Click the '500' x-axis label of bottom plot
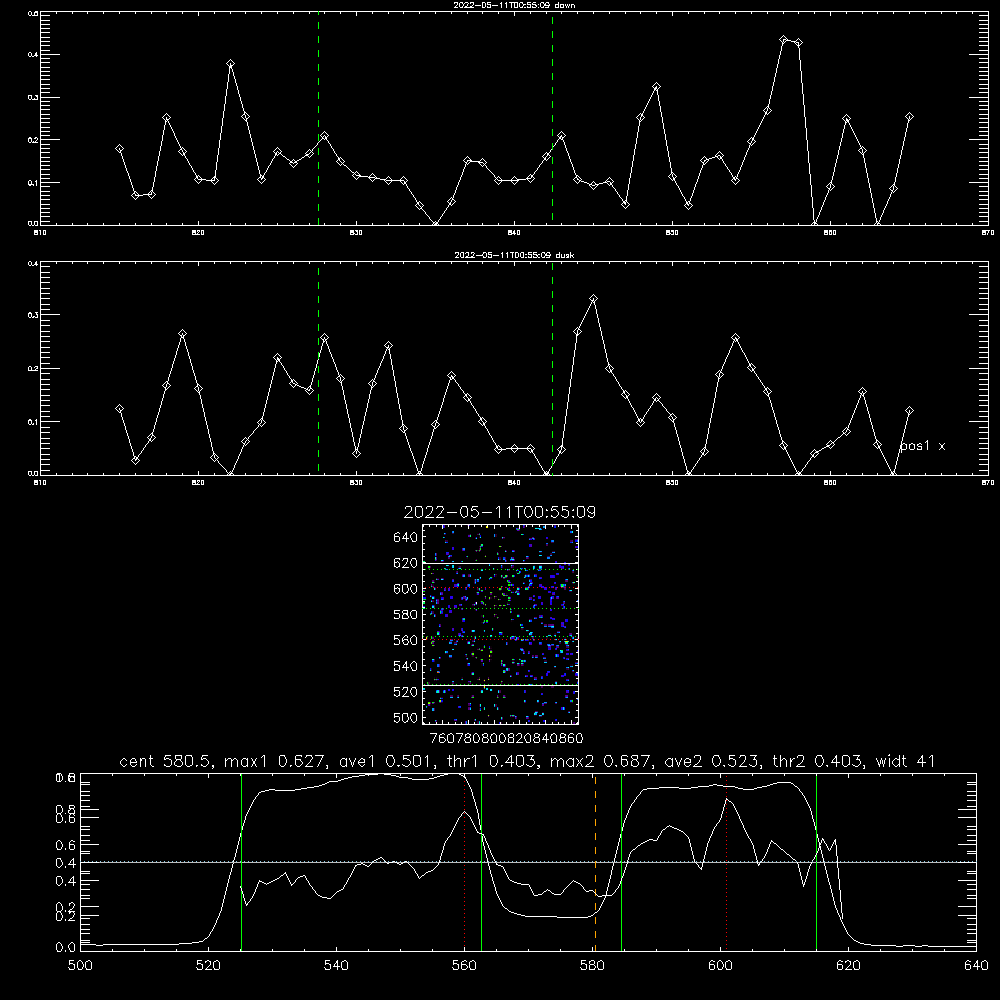Viewport: 1000px width, 1000px height. (x=80, y=966)
